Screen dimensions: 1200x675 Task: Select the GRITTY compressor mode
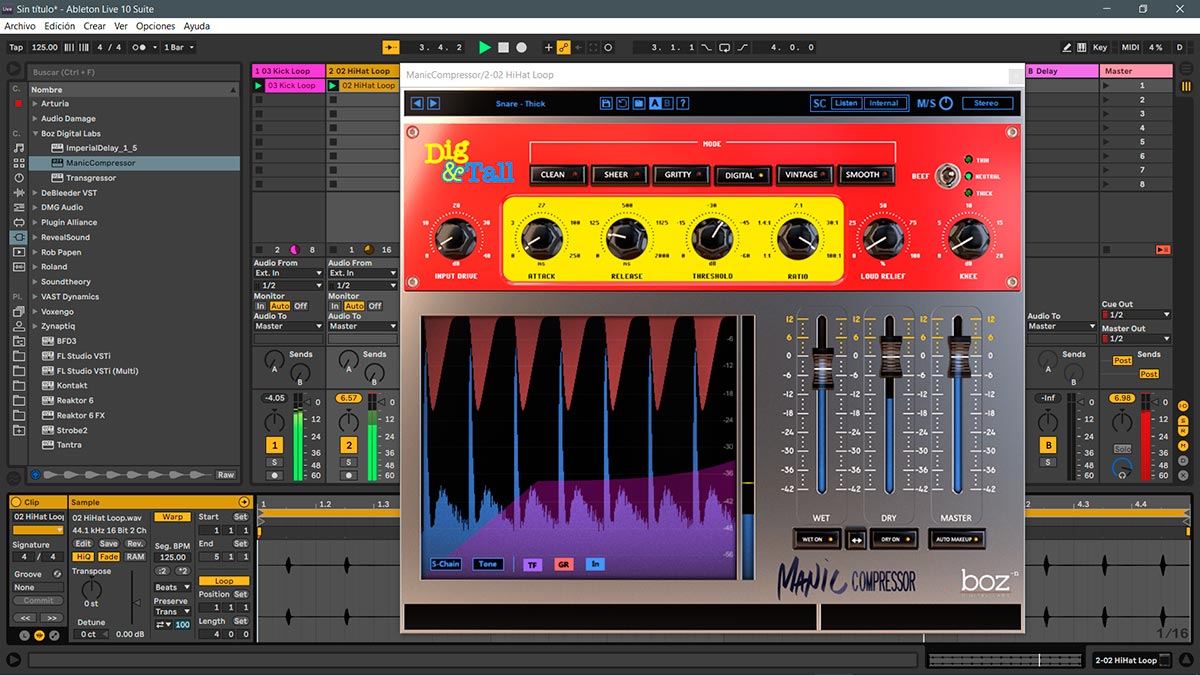681,175
